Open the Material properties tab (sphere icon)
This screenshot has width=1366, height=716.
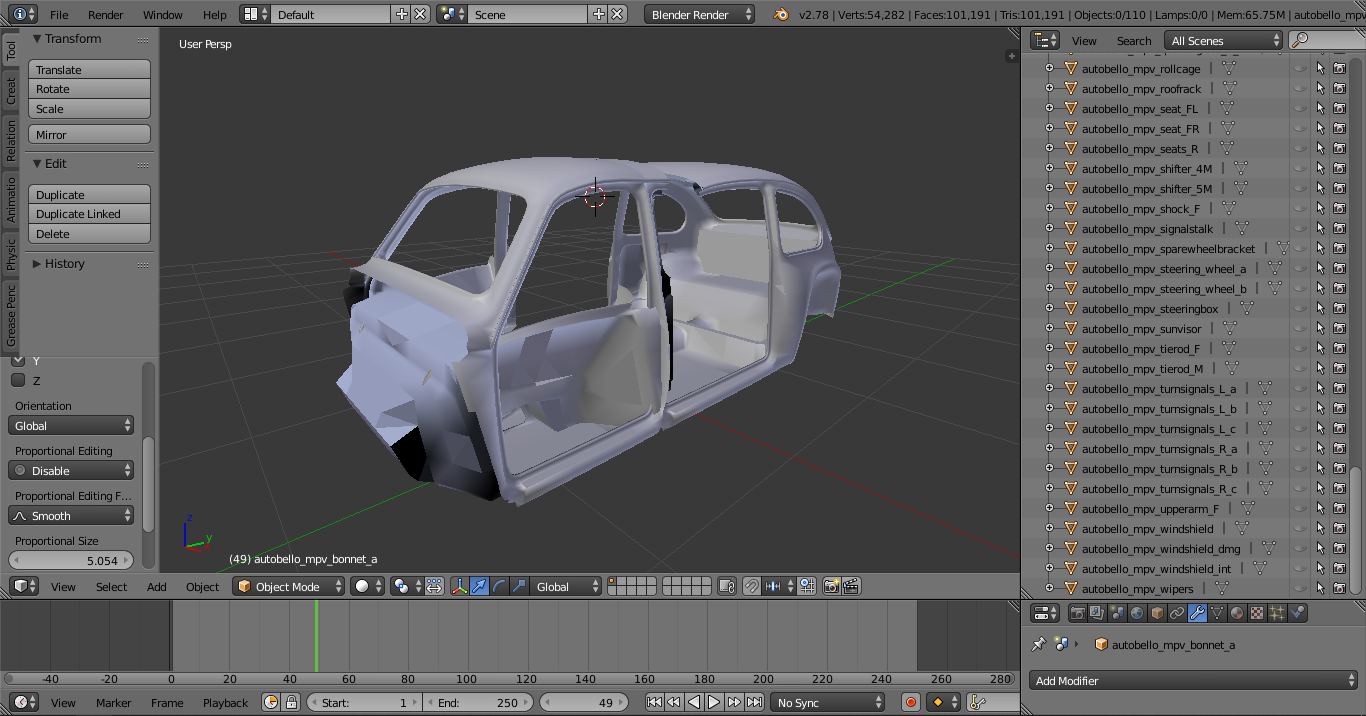point(1237,613)
